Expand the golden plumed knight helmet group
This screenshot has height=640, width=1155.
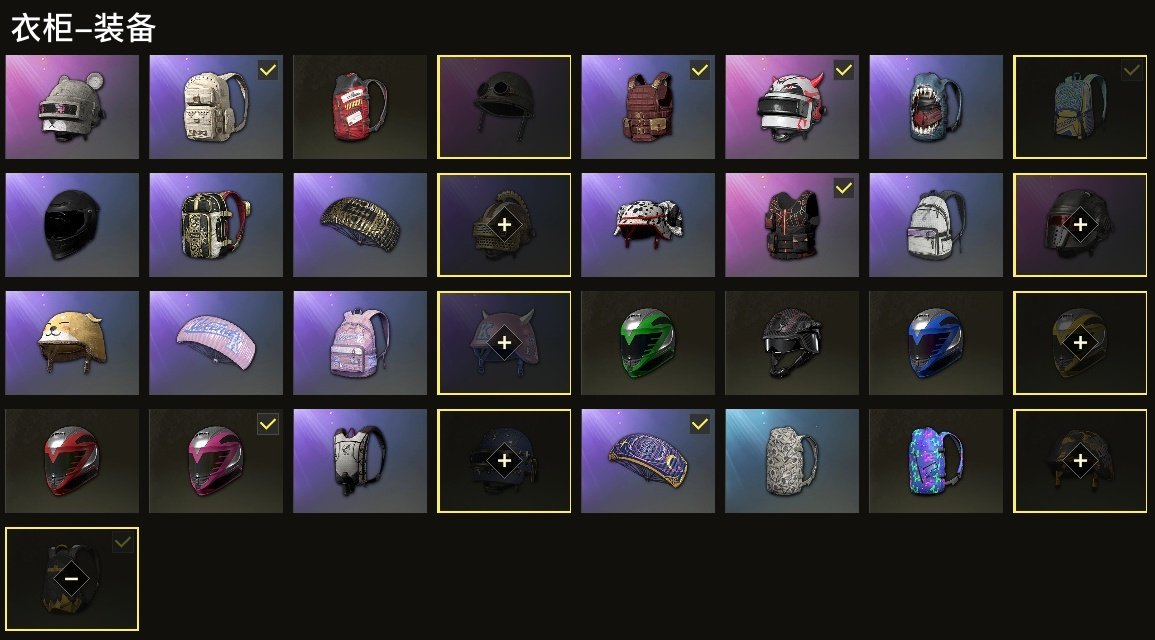pyautogui.click(x=504, y=225)
